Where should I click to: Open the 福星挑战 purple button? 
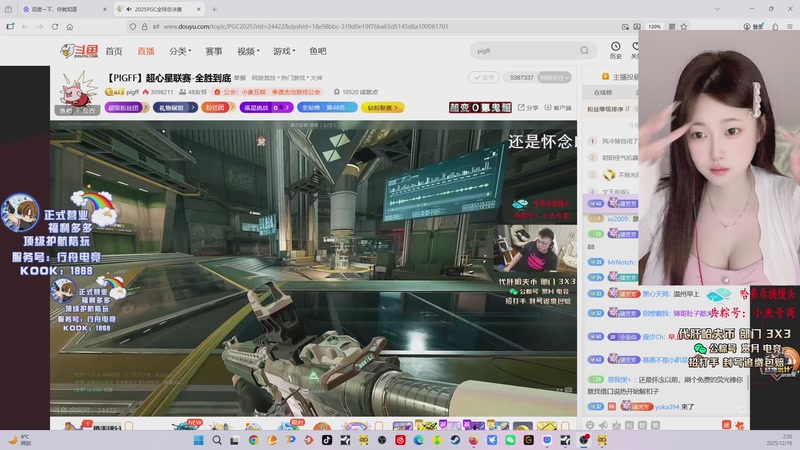266,108
